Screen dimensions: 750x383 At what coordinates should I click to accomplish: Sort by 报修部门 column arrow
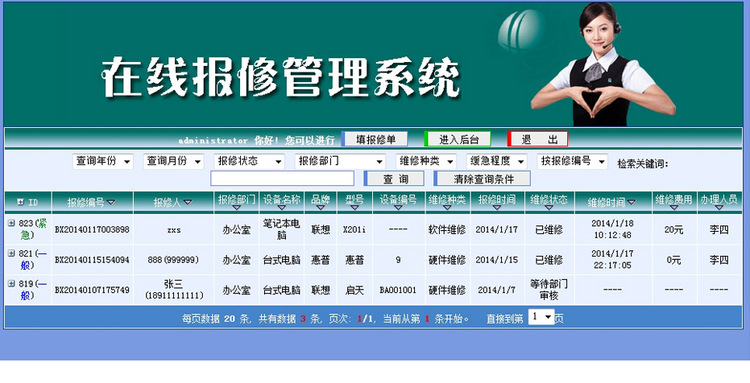(x=236, y=208)
